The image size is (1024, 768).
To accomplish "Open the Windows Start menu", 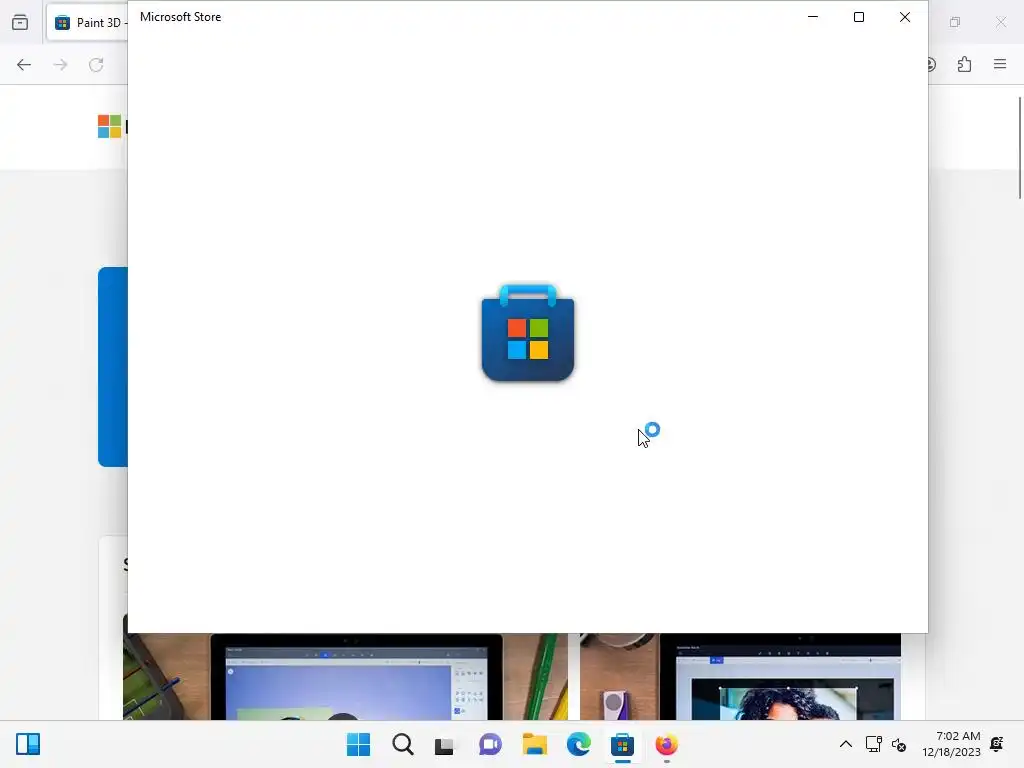I will [x=358, y=744].
